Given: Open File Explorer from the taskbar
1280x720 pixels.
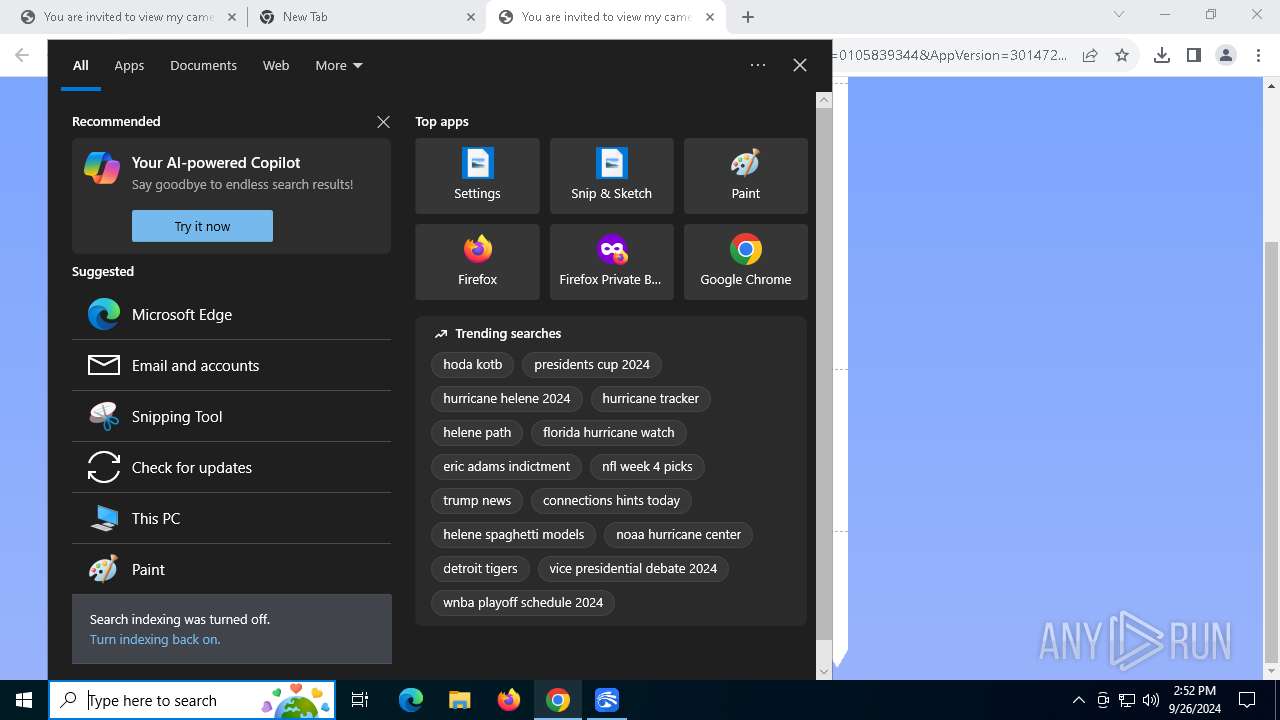Looking at the screenshot, I should [x=459, y=700].
